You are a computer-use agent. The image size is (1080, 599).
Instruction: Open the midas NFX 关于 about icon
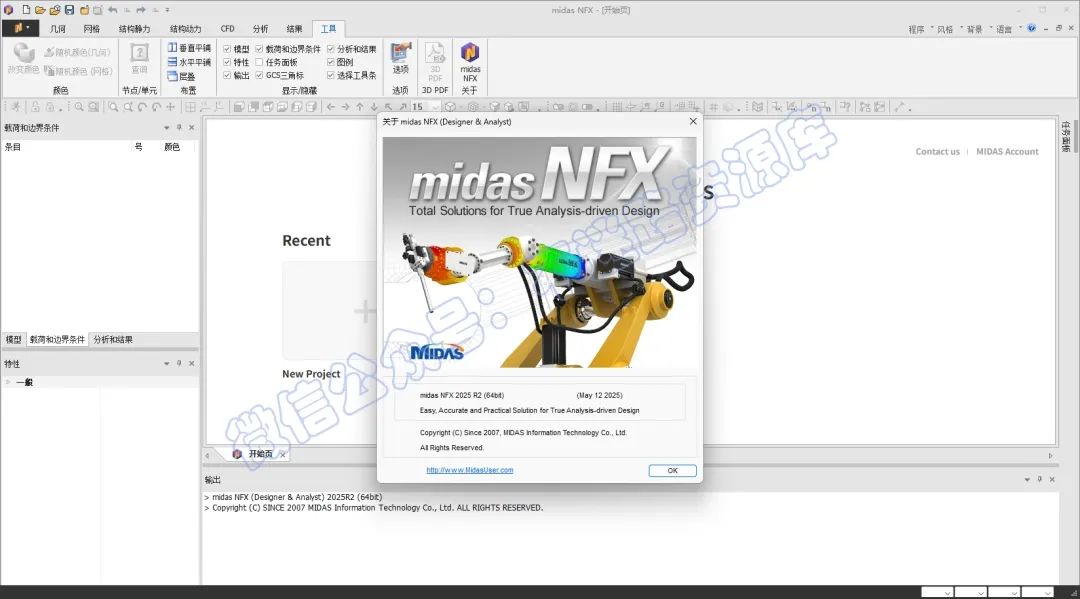470,62
